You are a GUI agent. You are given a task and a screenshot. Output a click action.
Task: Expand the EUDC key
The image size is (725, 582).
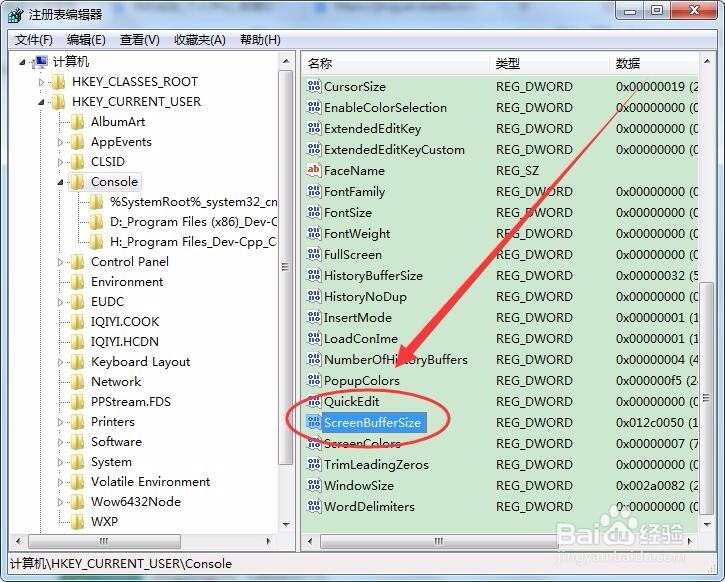click(x=60, y=302)
